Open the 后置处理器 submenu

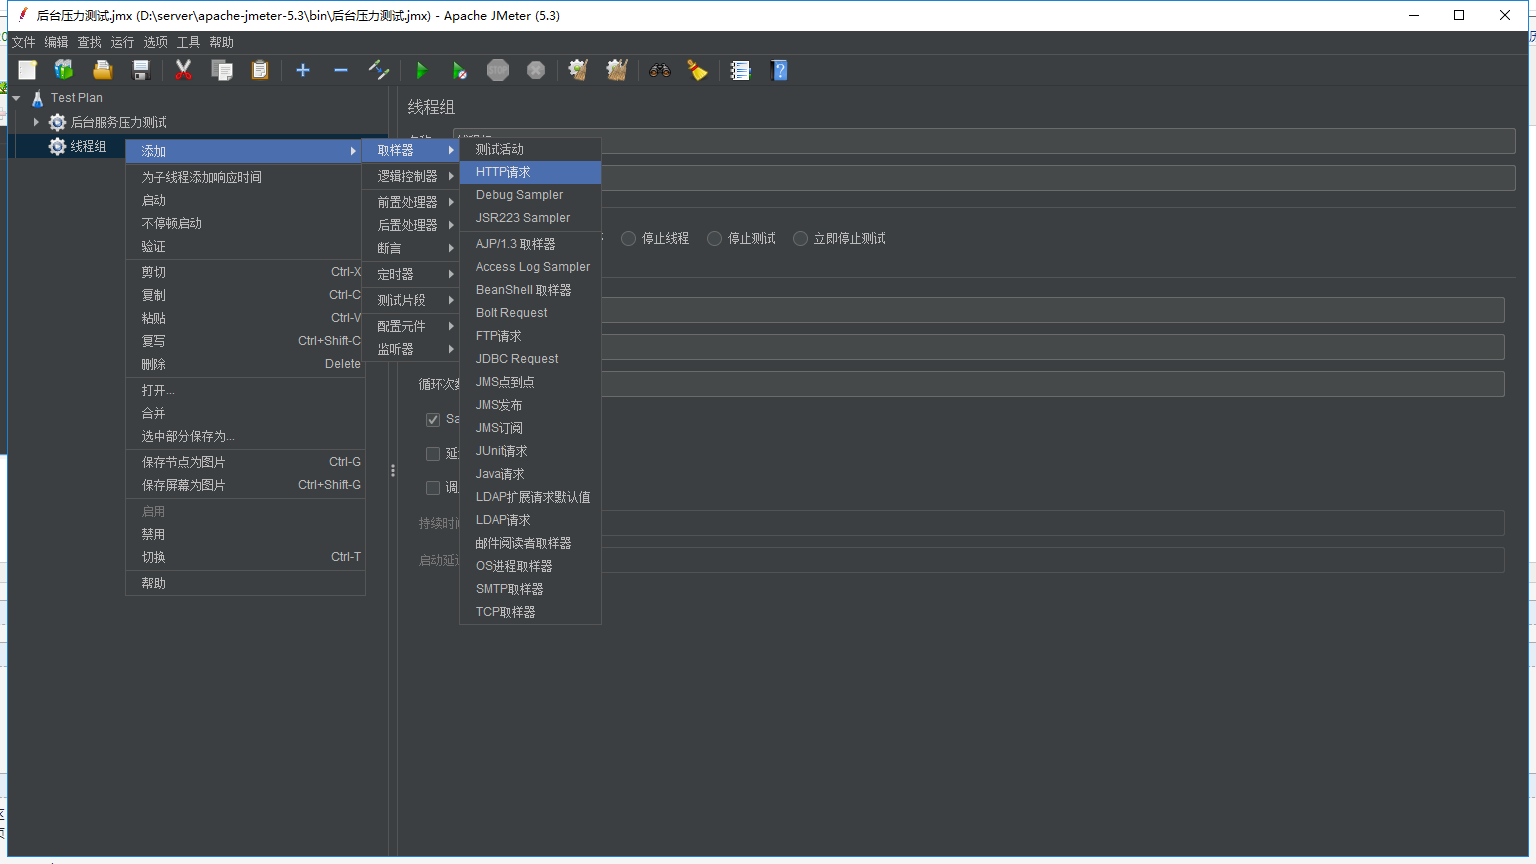(411, 225)
